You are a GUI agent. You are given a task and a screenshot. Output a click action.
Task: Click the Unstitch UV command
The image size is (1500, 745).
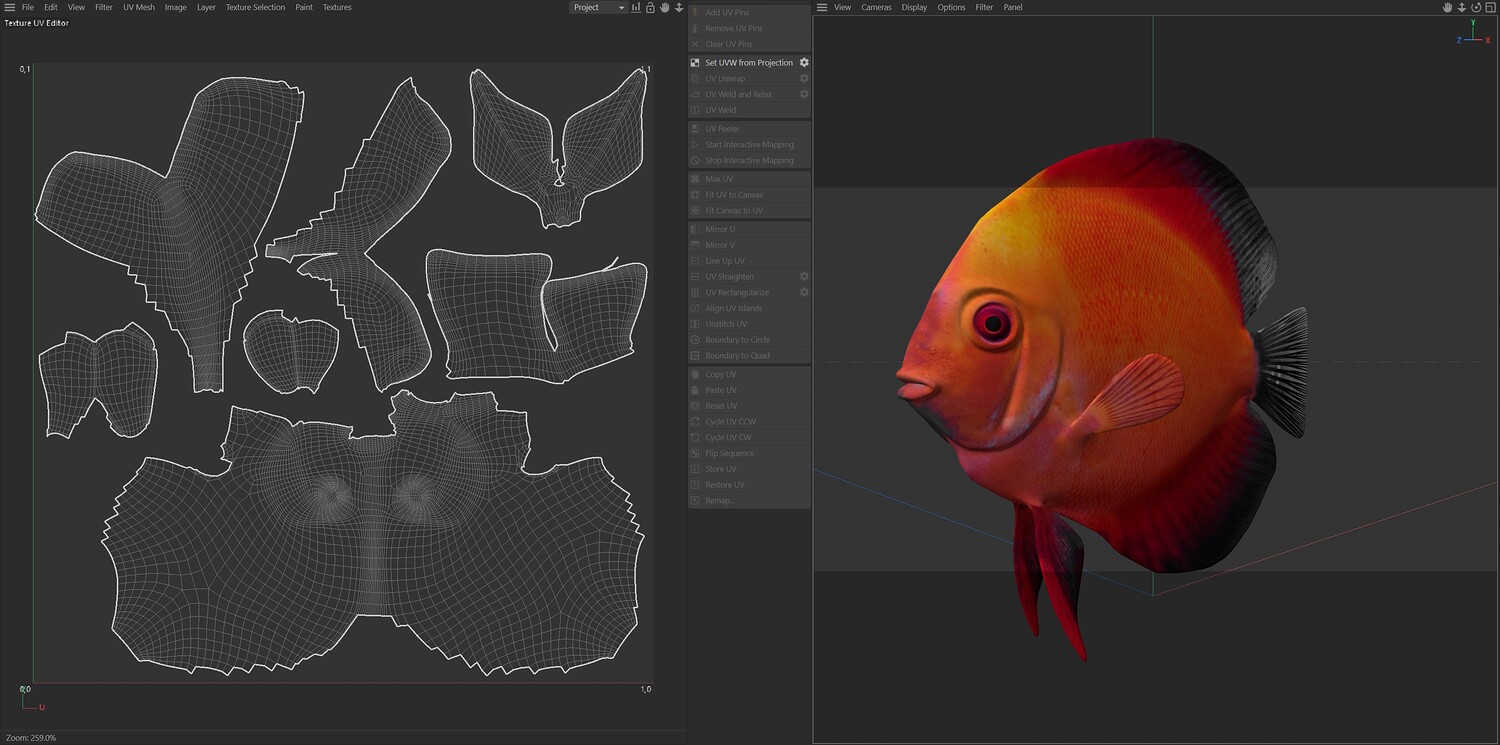pos(749,324)
